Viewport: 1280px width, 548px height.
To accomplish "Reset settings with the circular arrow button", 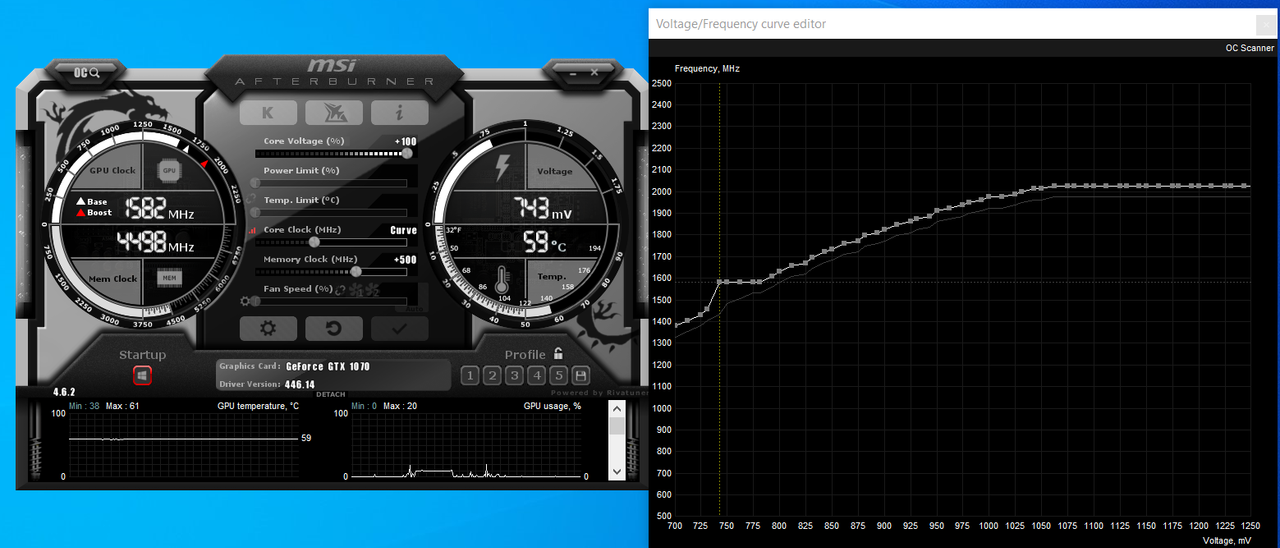I will [x=334, y=328].
